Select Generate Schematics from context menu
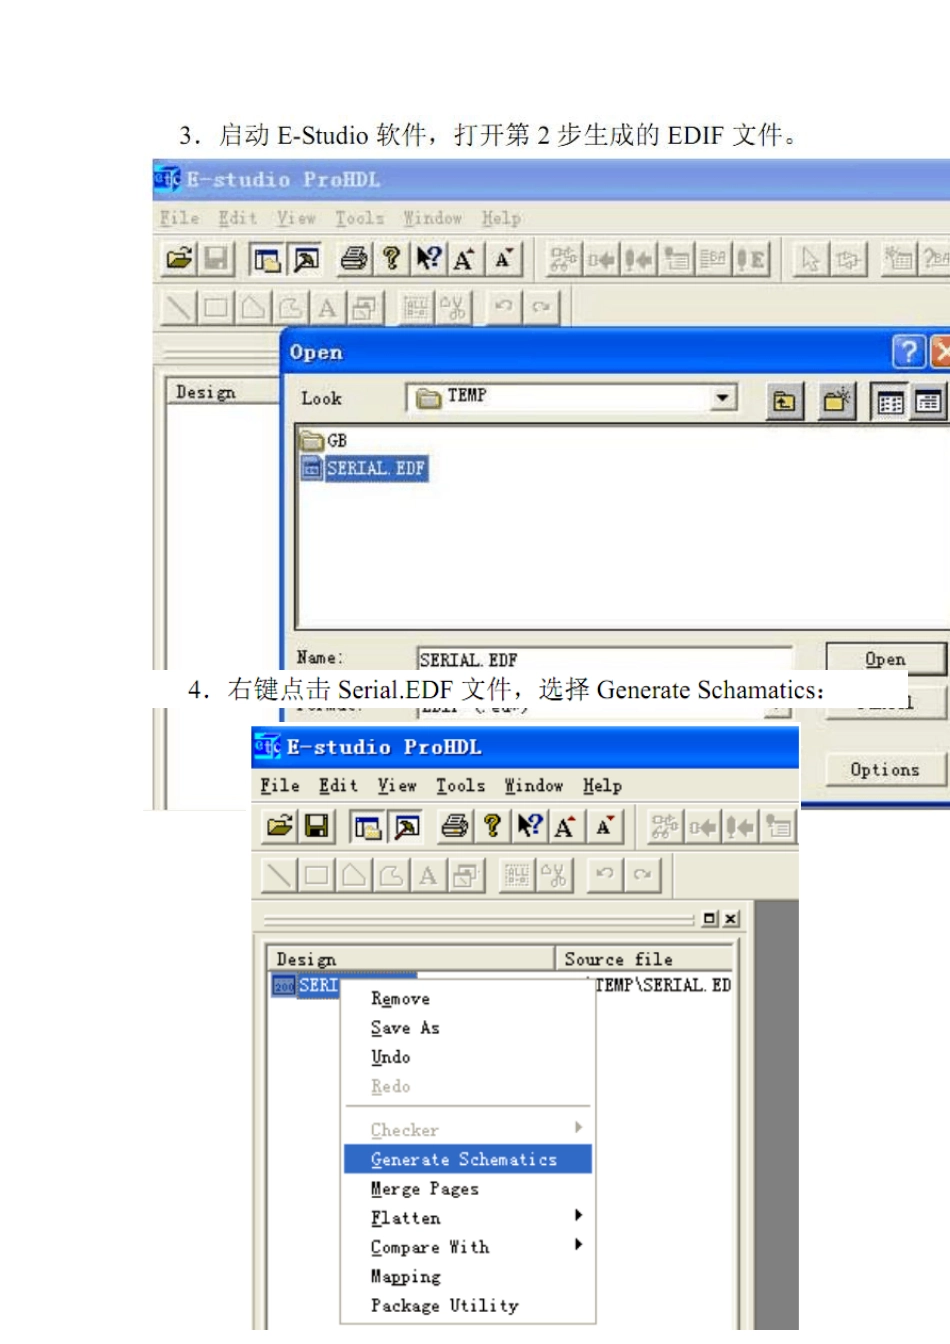 point(469,1159)
